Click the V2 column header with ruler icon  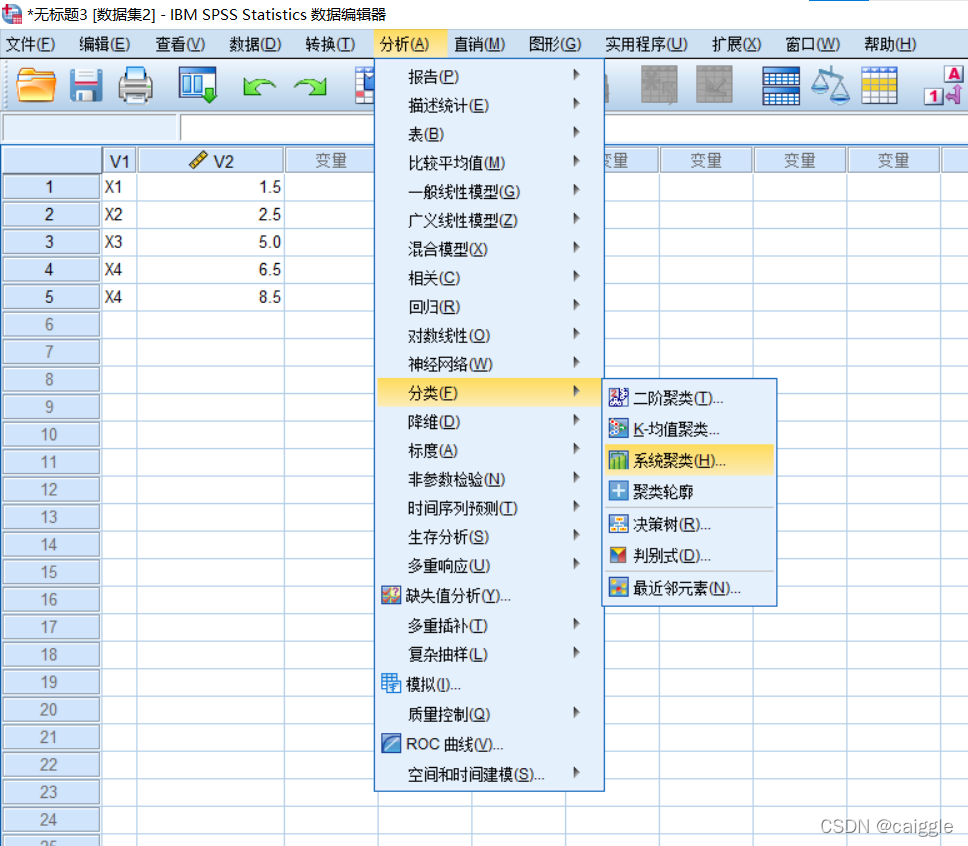pos(211,161)
